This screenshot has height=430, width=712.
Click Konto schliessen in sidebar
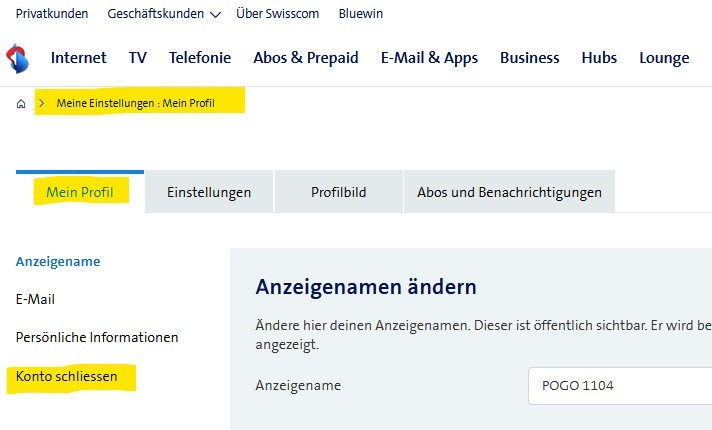click(x=67, y=377)
